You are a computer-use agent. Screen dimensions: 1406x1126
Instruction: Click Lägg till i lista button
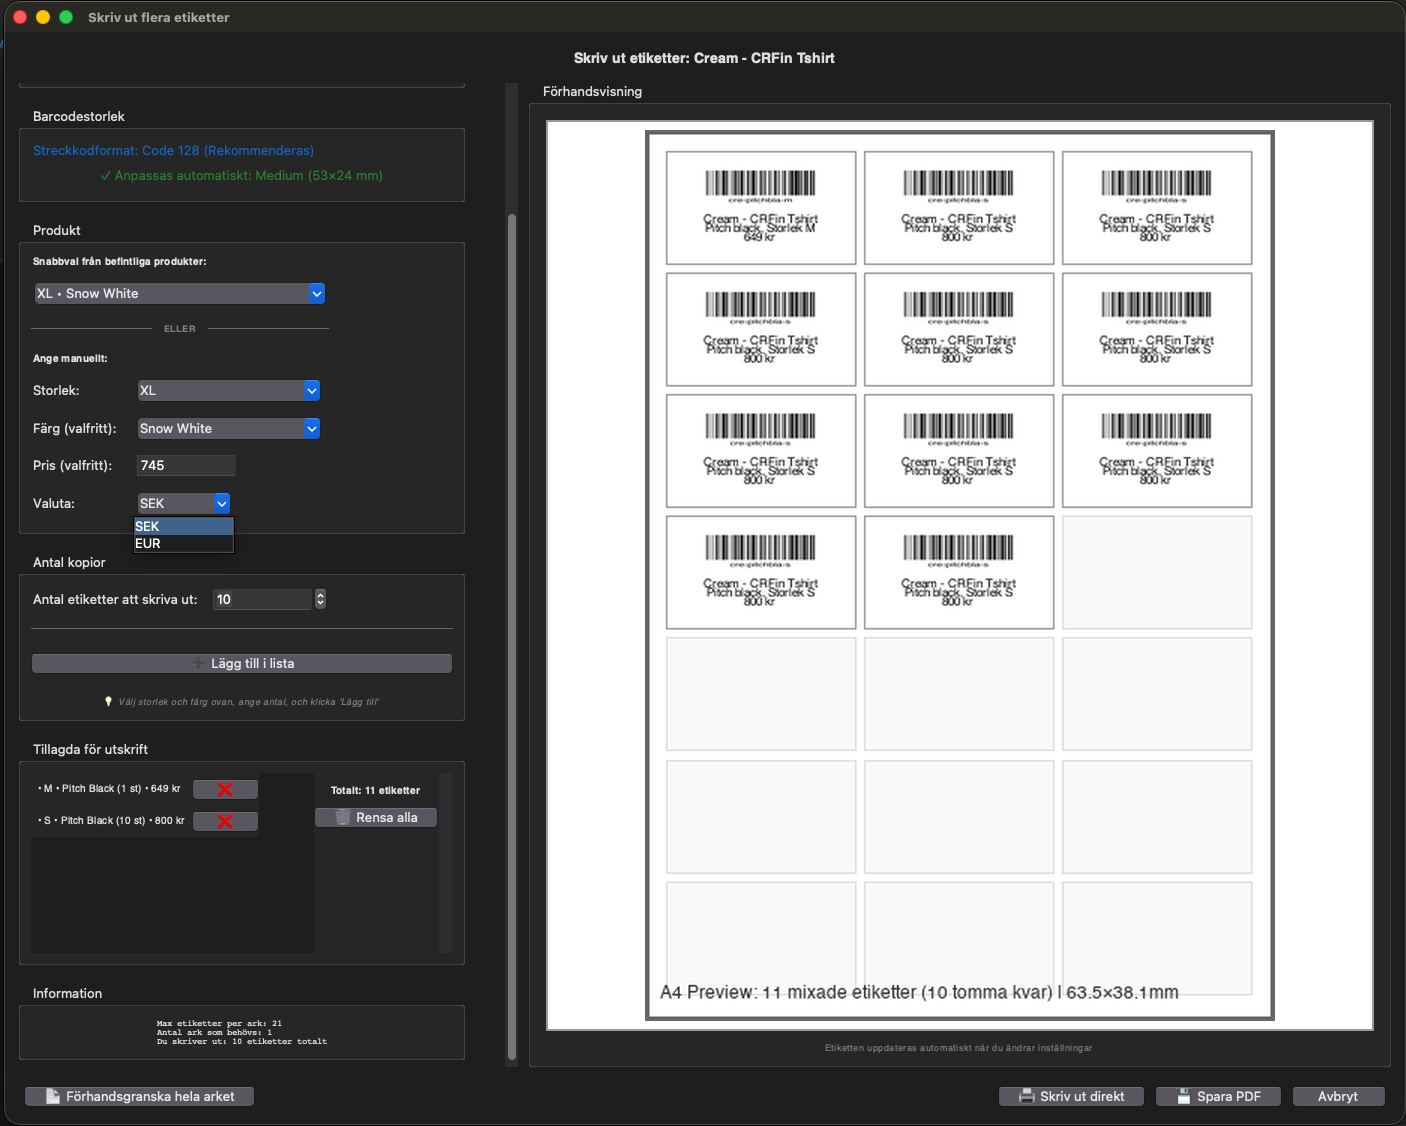coord(242,663)
